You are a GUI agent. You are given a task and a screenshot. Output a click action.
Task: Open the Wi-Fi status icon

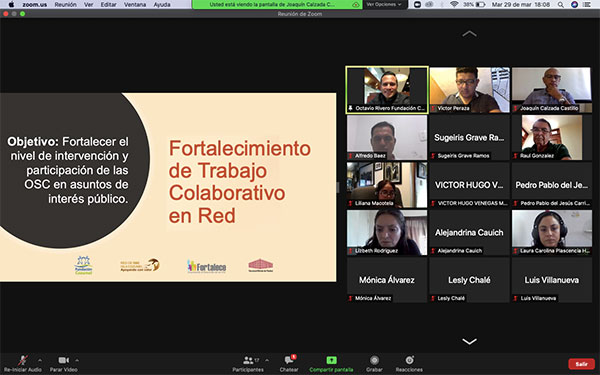pyautogui.click(x=454, y=5)
